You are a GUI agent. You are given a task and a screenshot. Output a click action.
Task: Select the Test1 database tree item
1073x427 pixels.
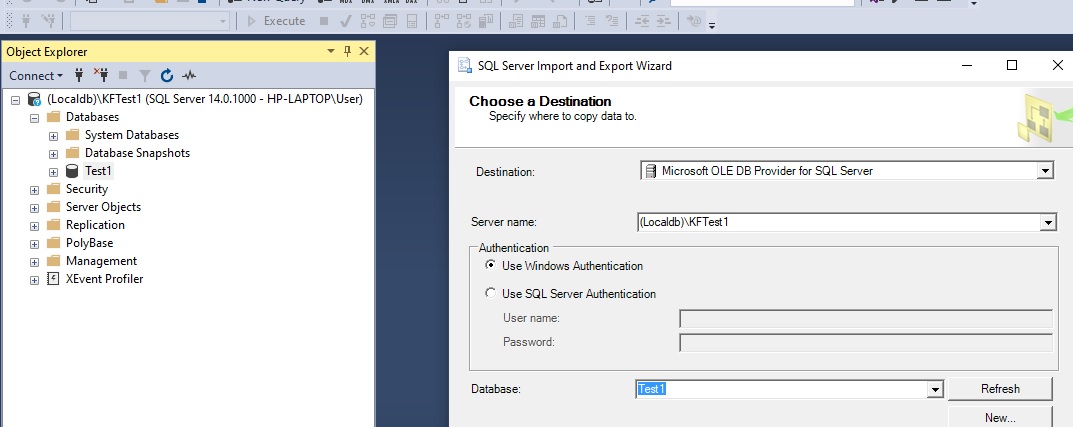coord(99,171)
